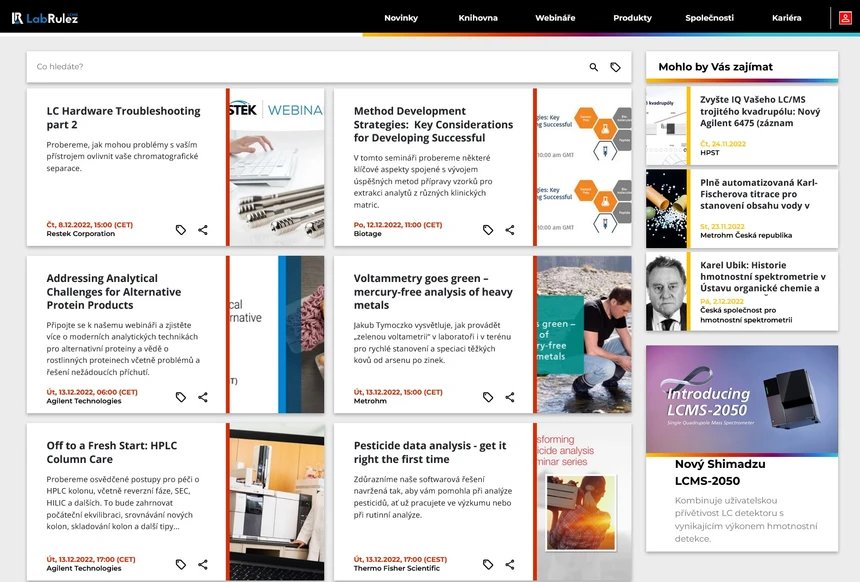Share the Voltammetry goes green webinar
This screenshot has height=582, width=860.
pos(510,397)
